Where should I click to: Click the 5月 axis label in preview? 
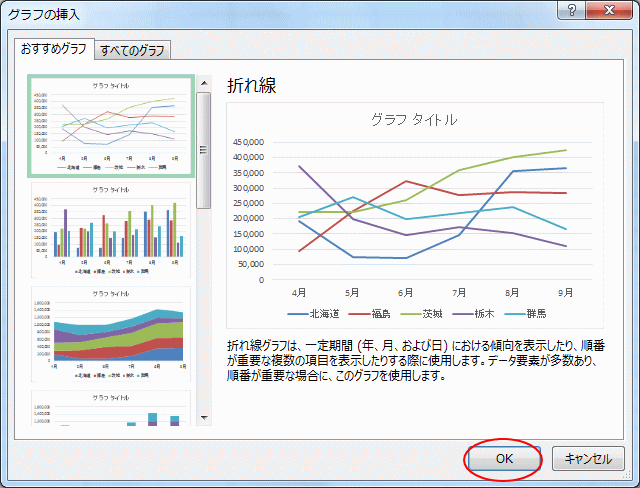[352, 293]
